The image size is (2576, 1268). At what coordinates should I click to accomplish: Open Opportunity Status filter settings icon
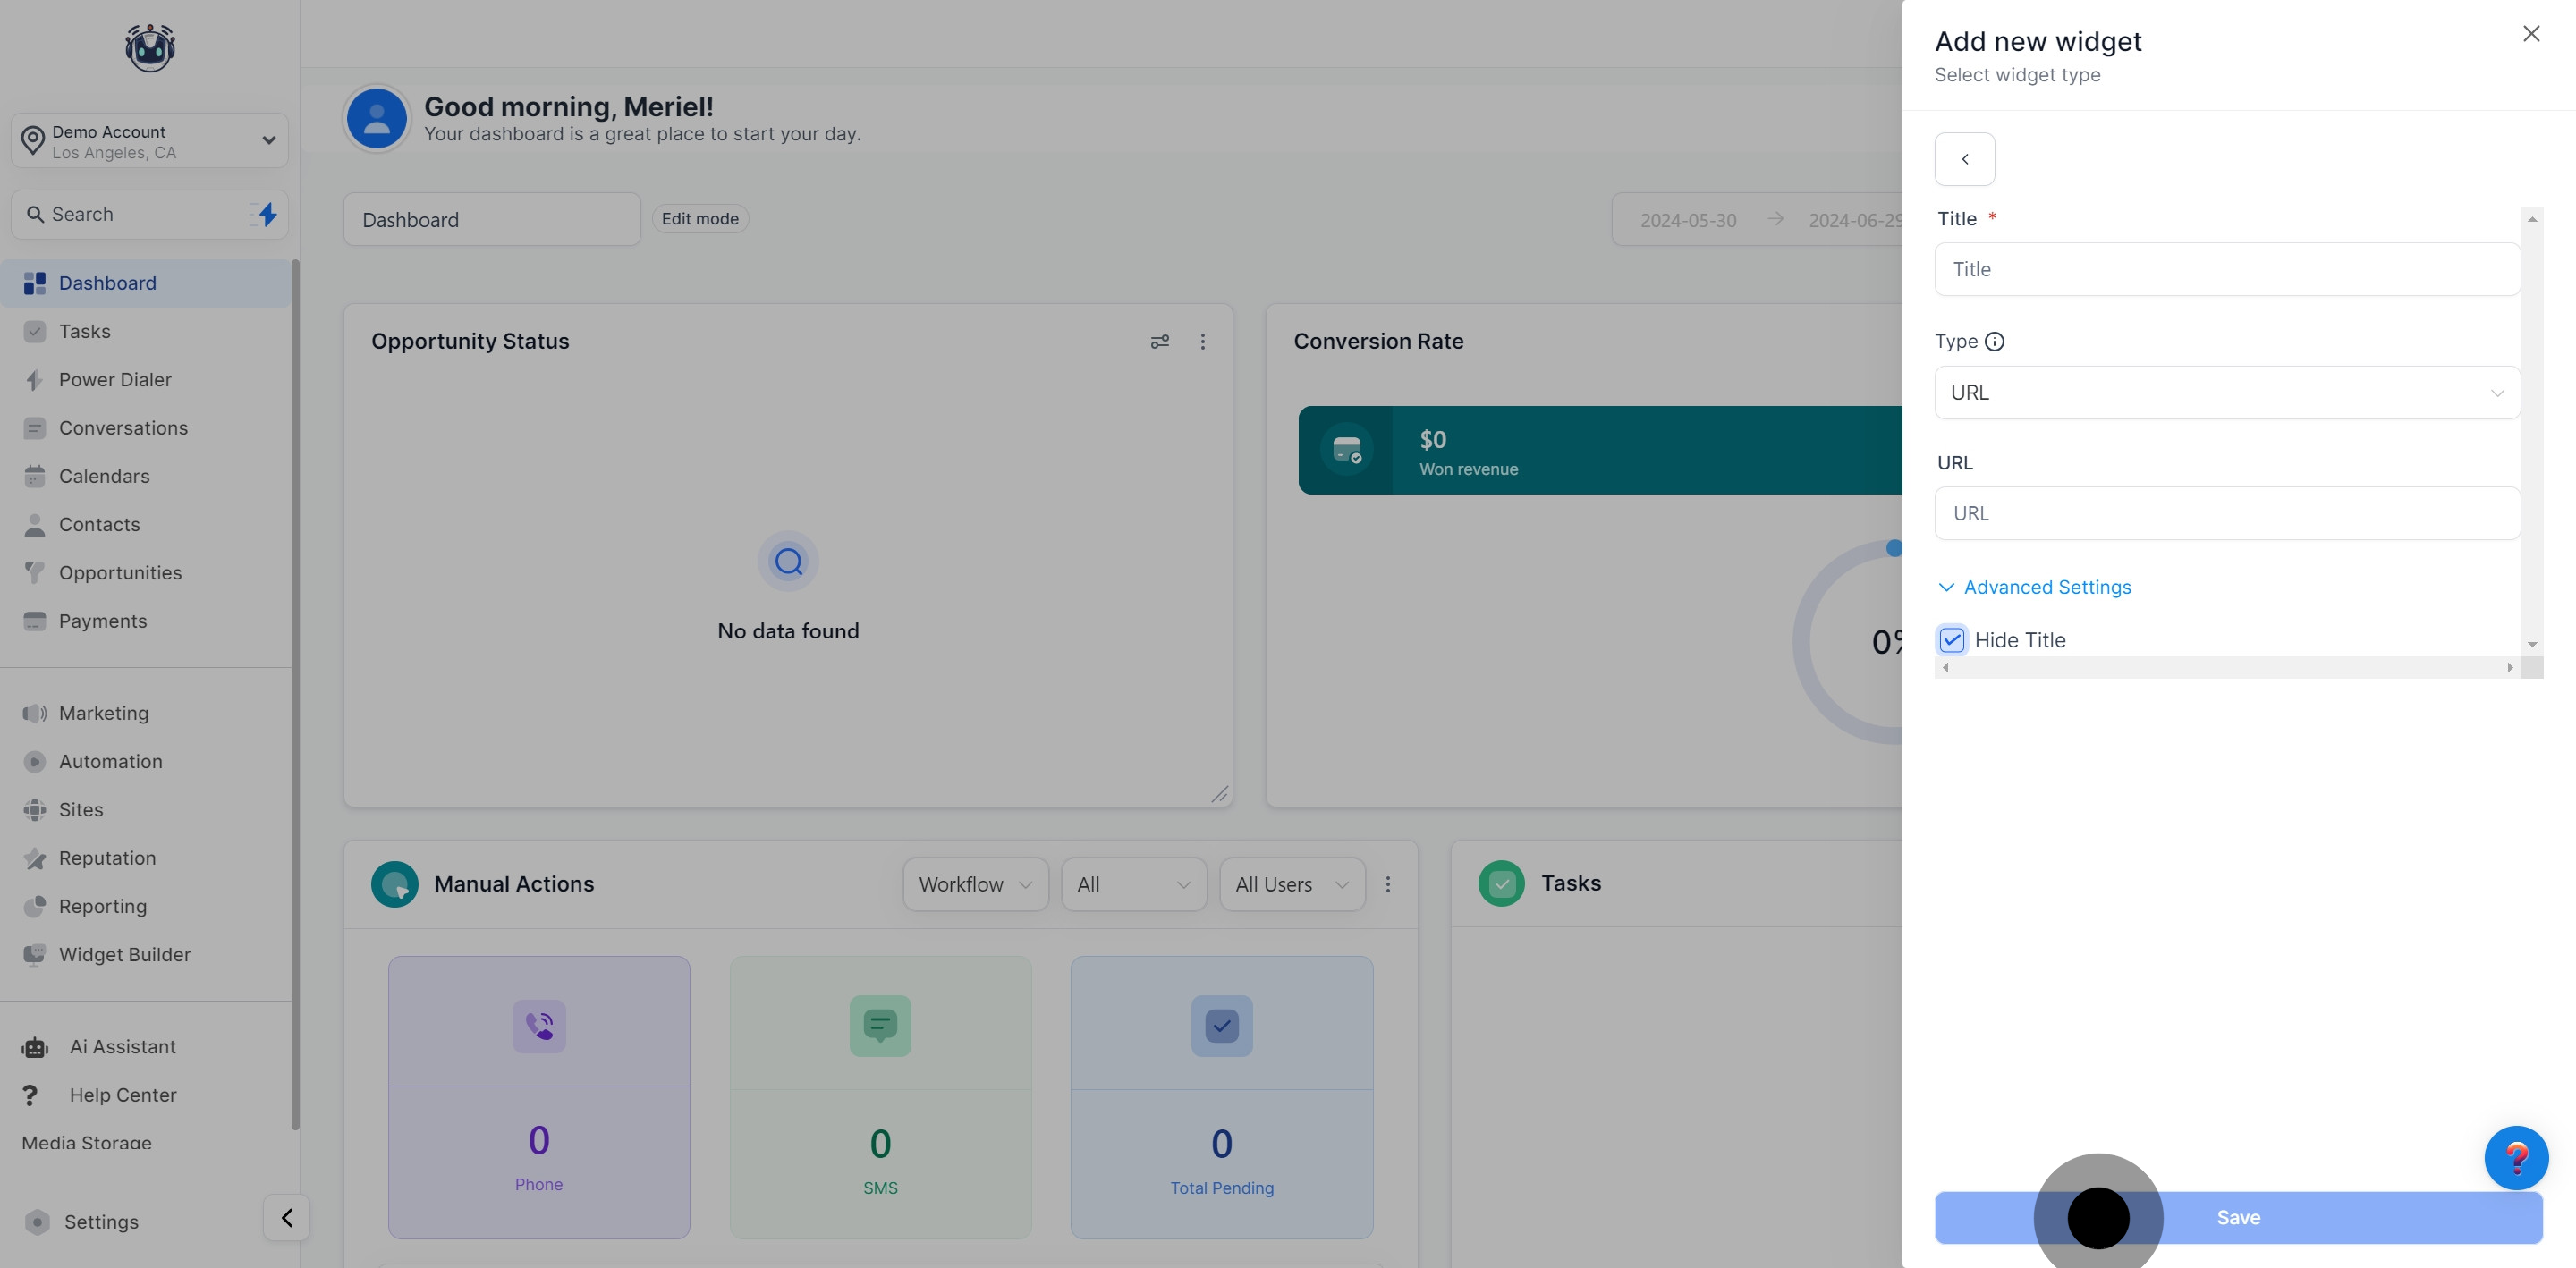[1159, 342]
